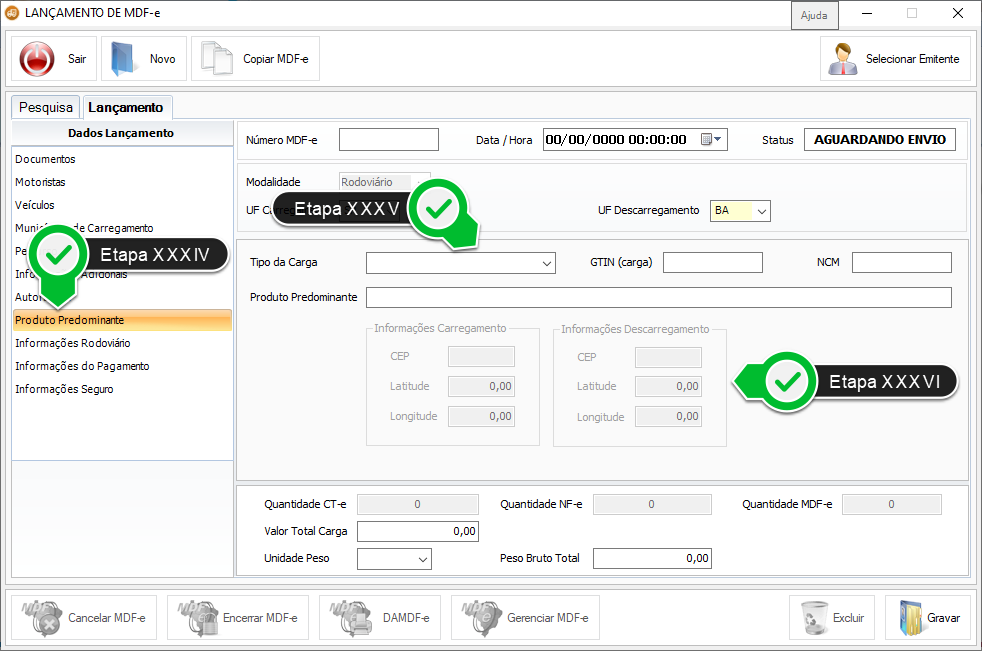
Task: Click the Sair button label
Action: coord(77,59)
